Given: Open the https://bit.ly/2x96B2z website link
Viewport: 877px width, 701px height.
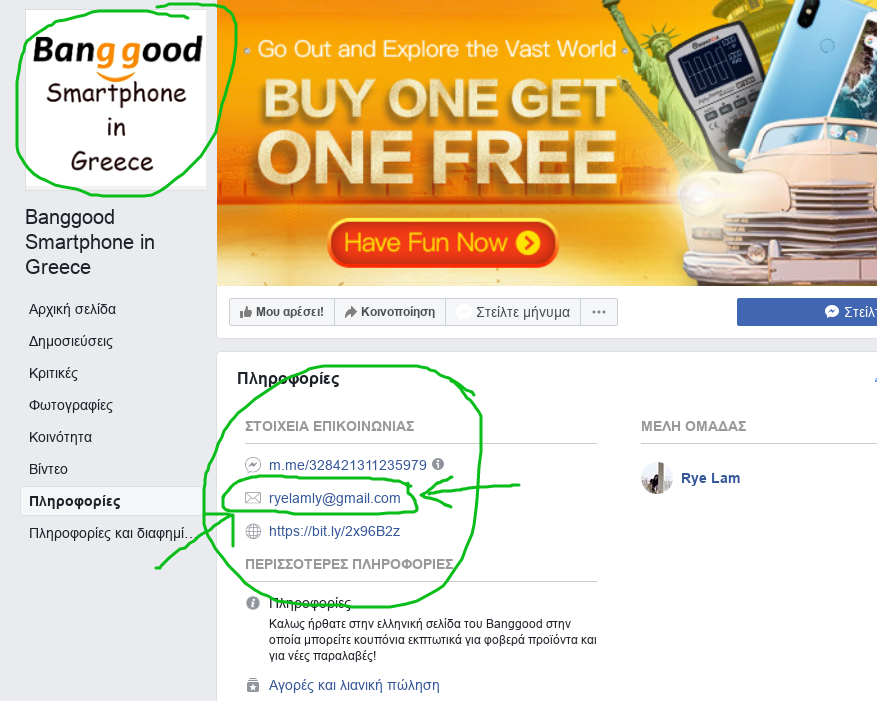Looking at the screenshot, I should click(334, 531).
